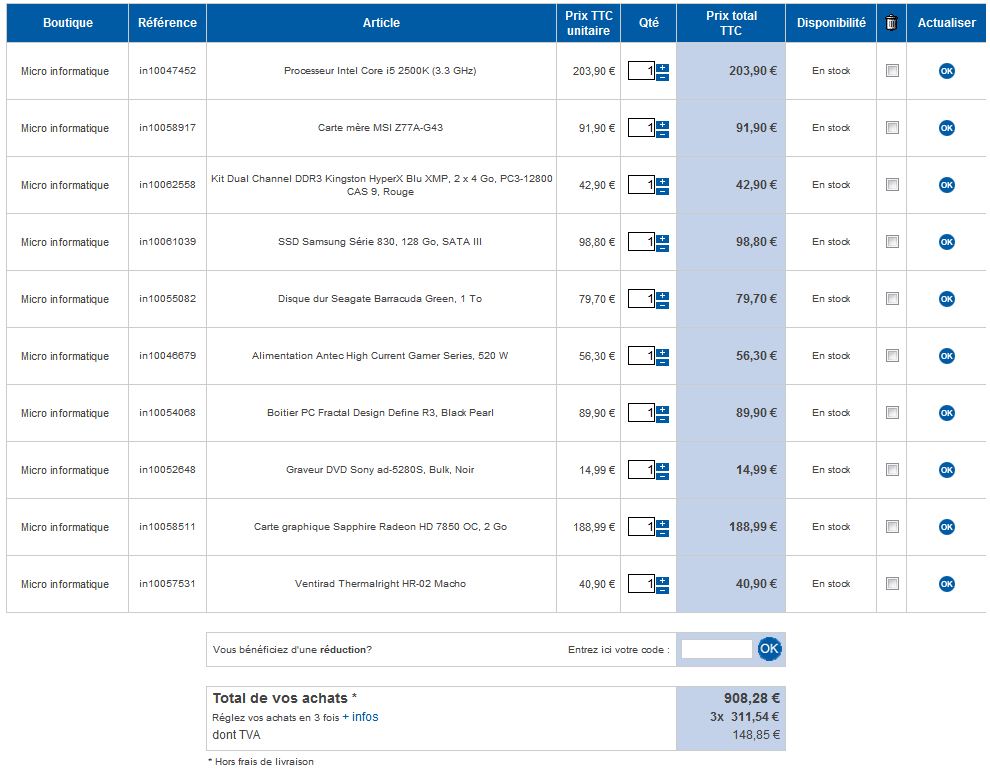Click quantity field of Ventirad Thermalright row
This screenshot has width=990, height=779.
pyautogui.click(x=641, y=584)
